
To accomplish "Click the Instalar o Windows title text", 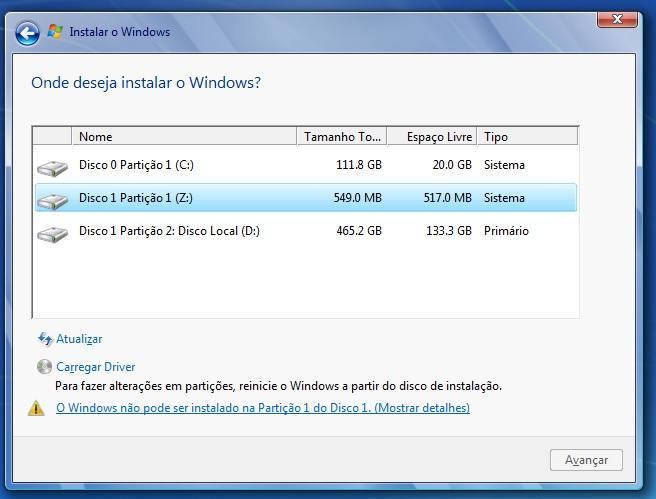I will (x=120, y=32).
